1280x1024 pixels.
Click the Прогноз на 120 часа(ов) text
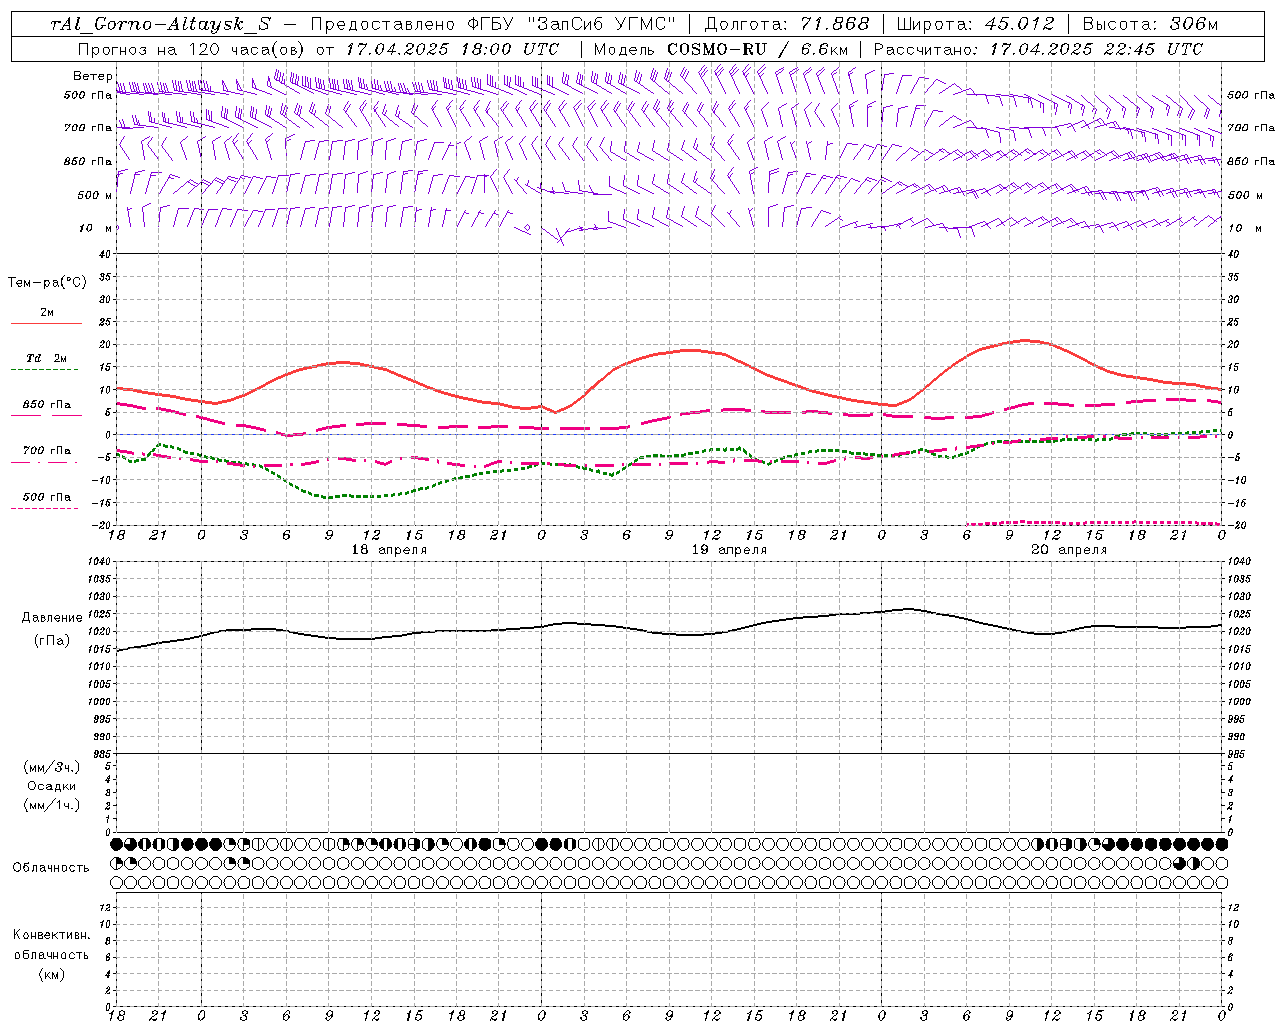click(x=193, y=49)
